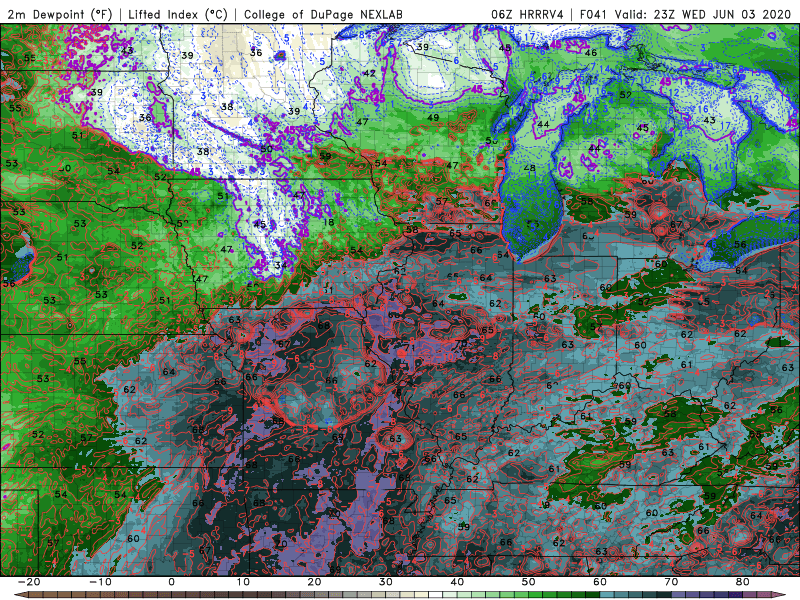The width and height of the screenshot is (800, 600).
Task: Click the '34' dewpoint value on the map
Action: 281,265
